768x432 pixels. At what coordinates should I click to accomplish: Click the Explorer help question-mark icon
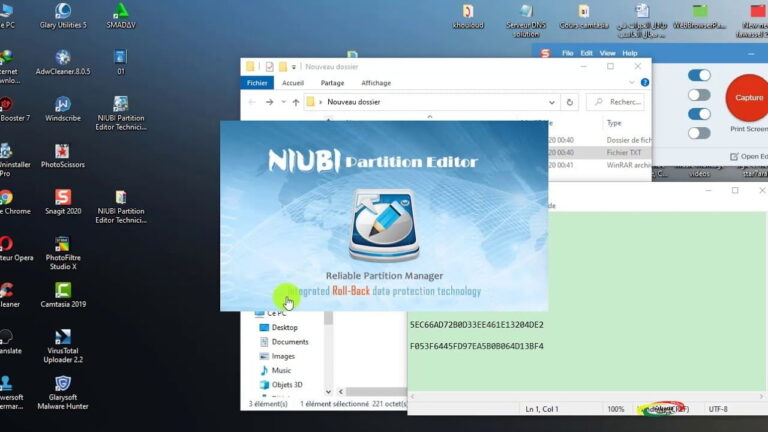pos(645,82)
